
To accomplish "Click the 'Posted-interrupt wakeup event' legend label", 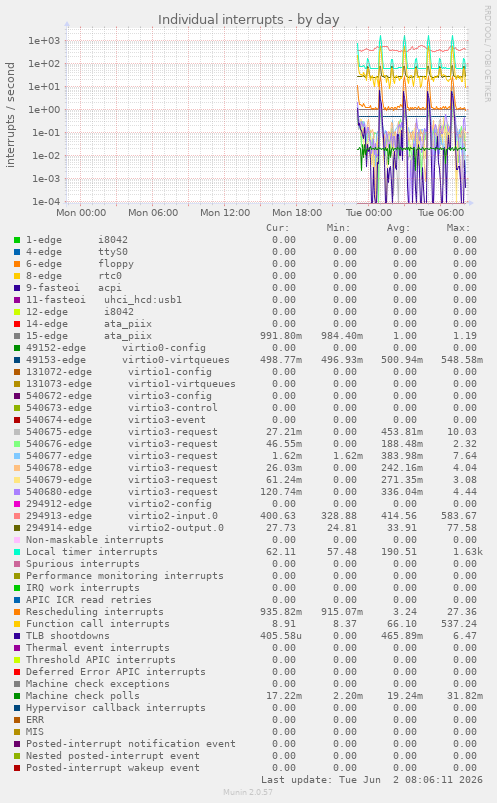I will pos(113,768).
